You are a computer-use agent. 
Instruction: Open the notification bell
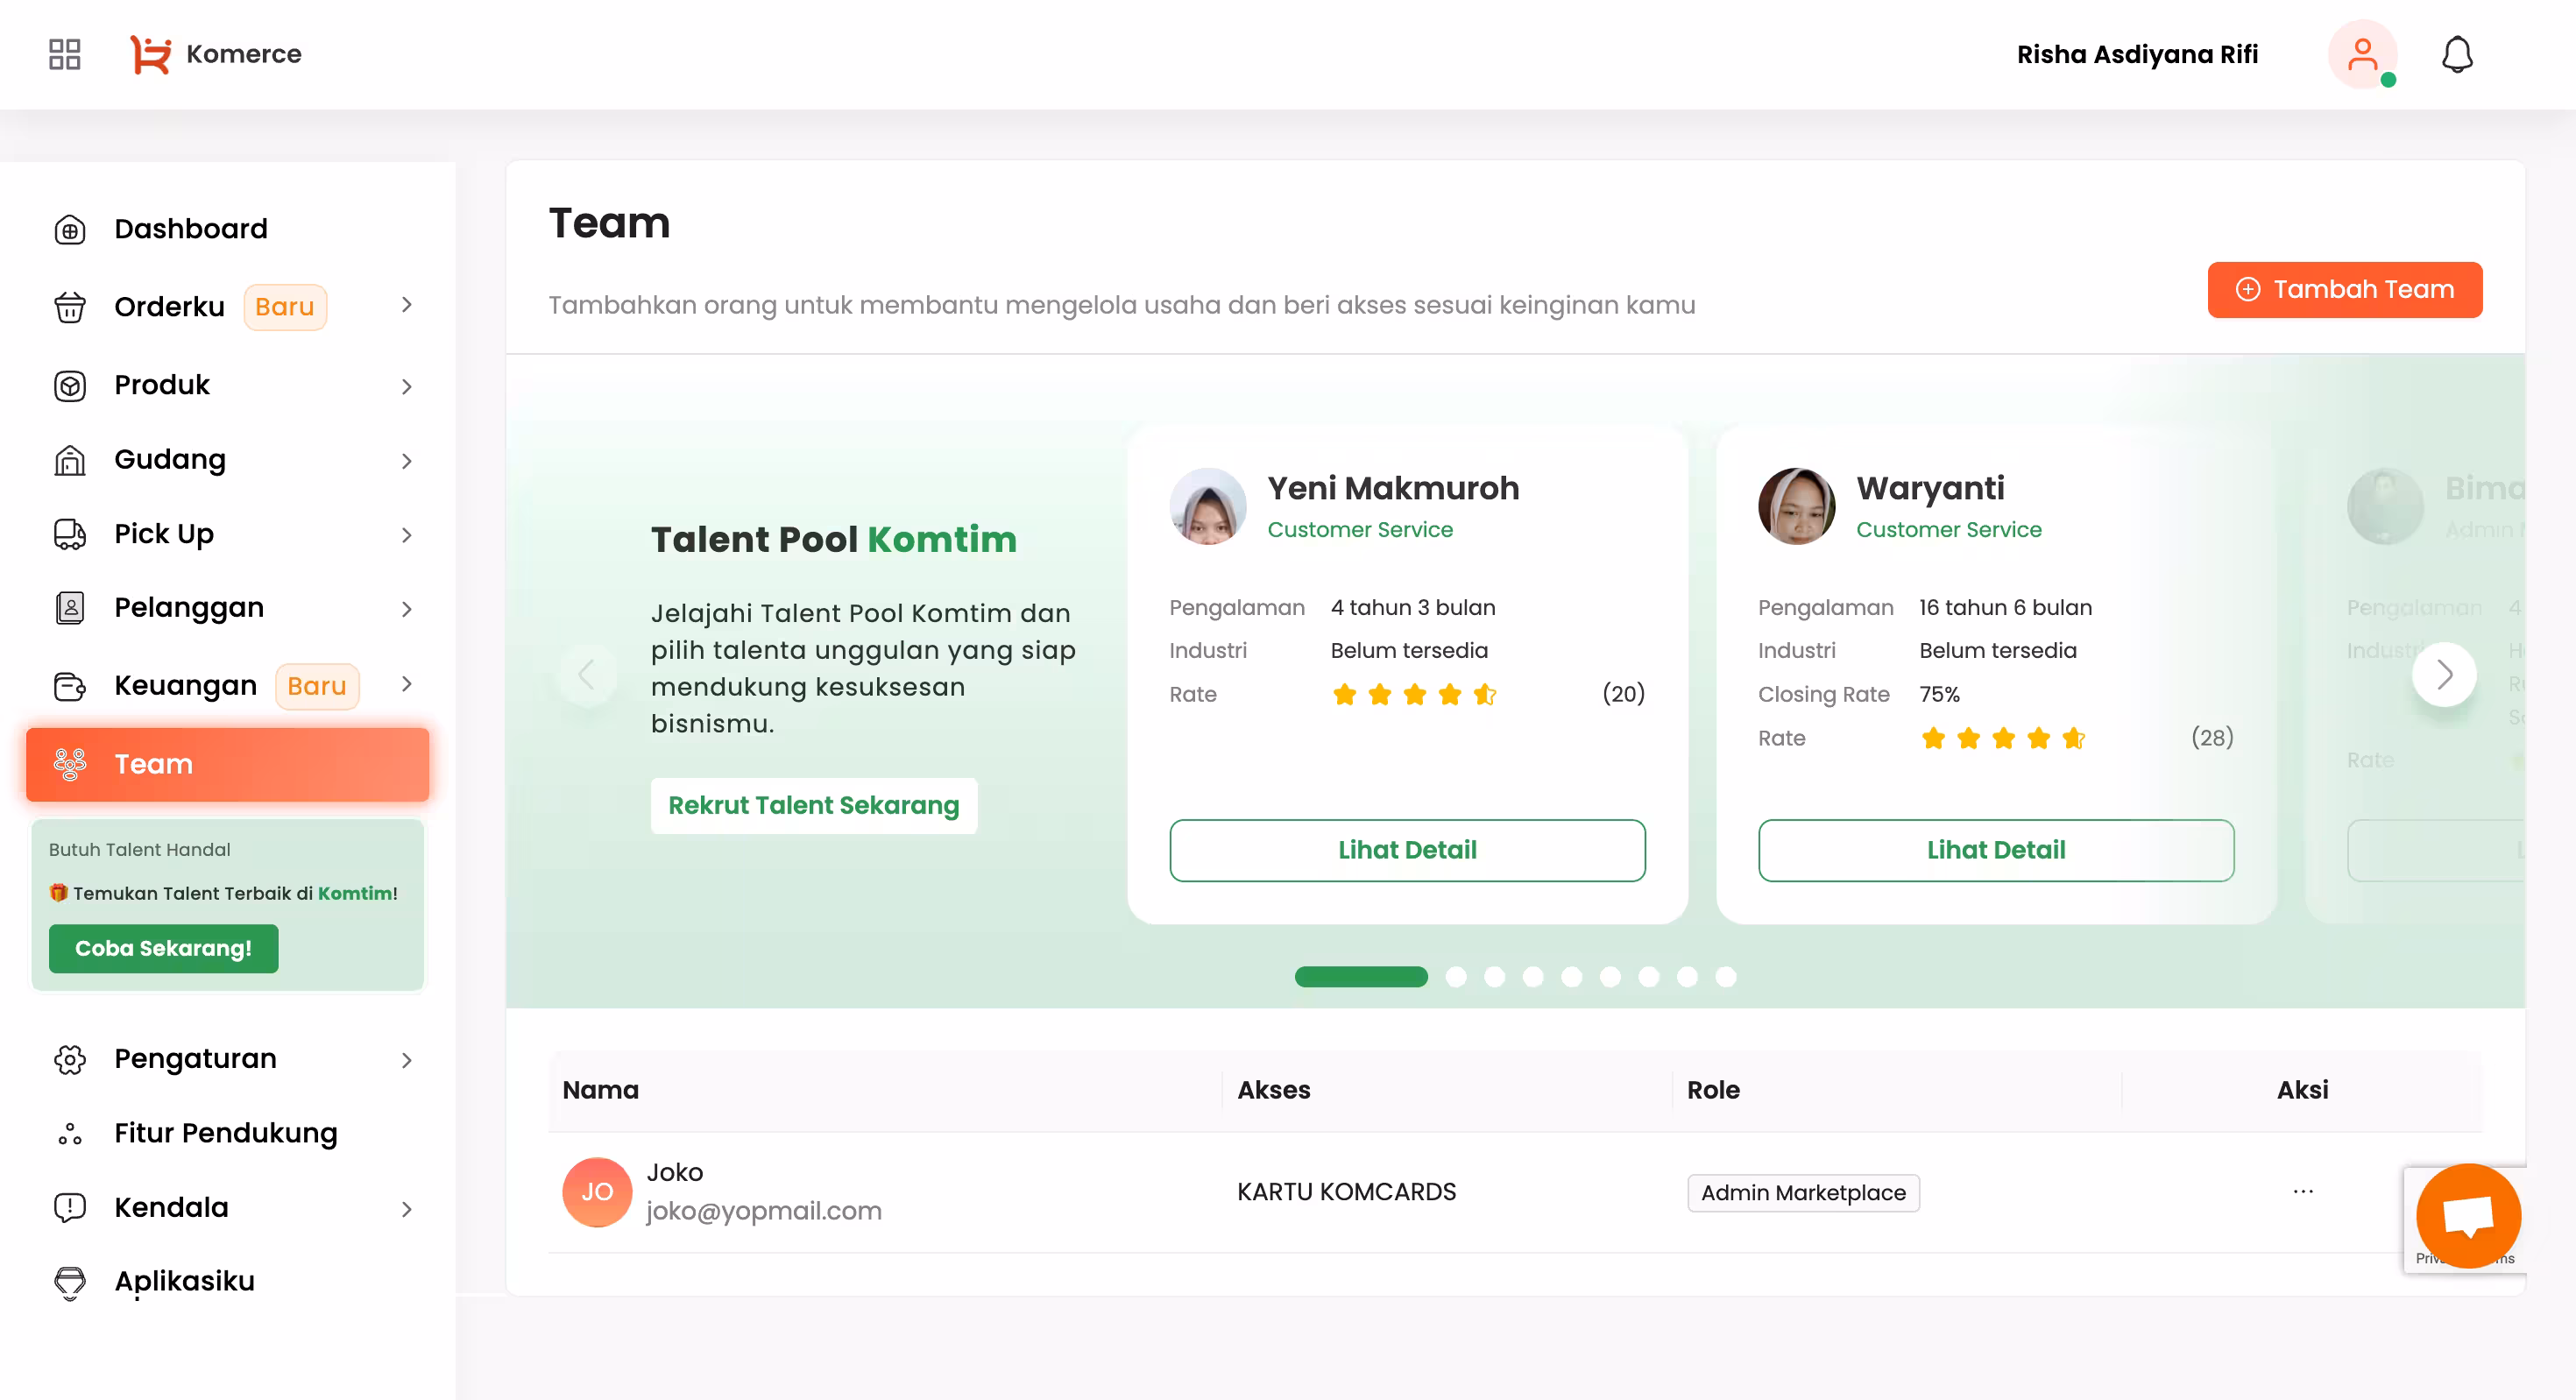click(2456, 54)
